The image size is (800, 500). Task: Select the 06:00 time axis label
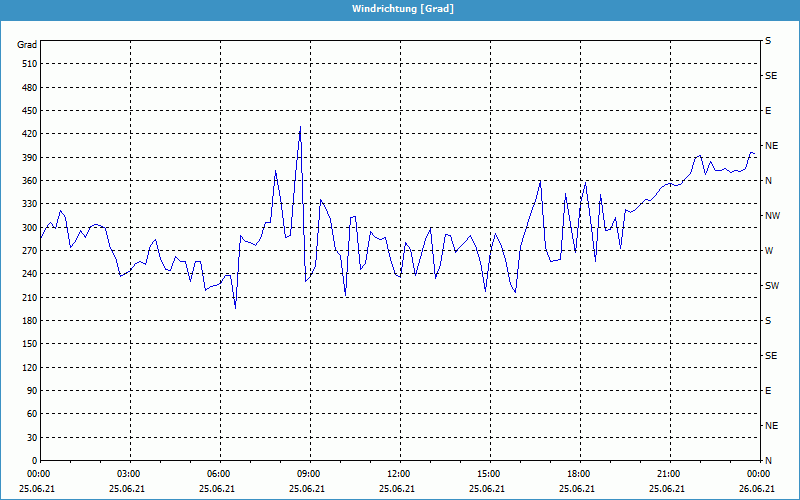tap(219, 474)
